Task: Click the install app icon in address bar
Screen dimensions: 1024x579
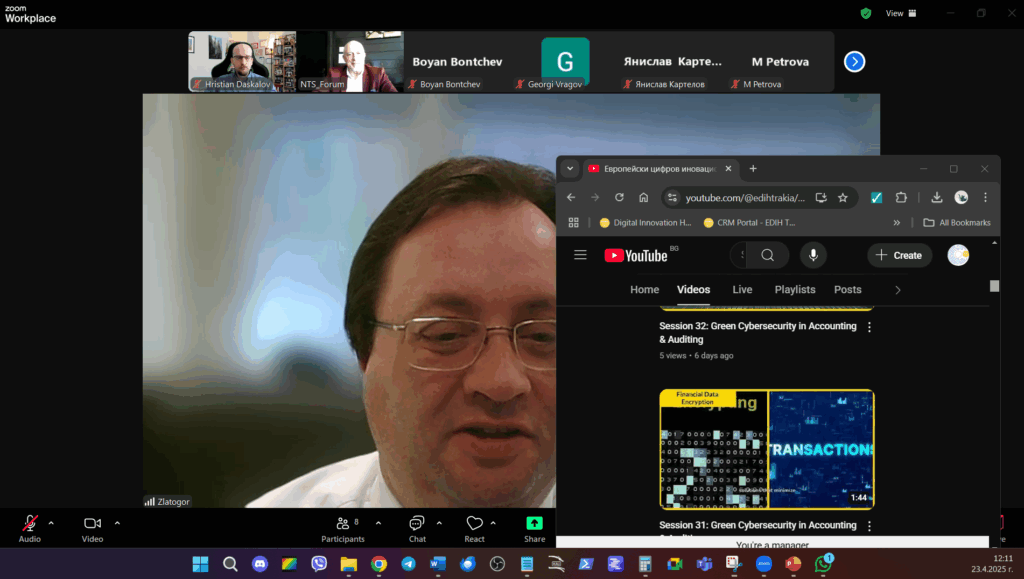Action: point(821,198)
